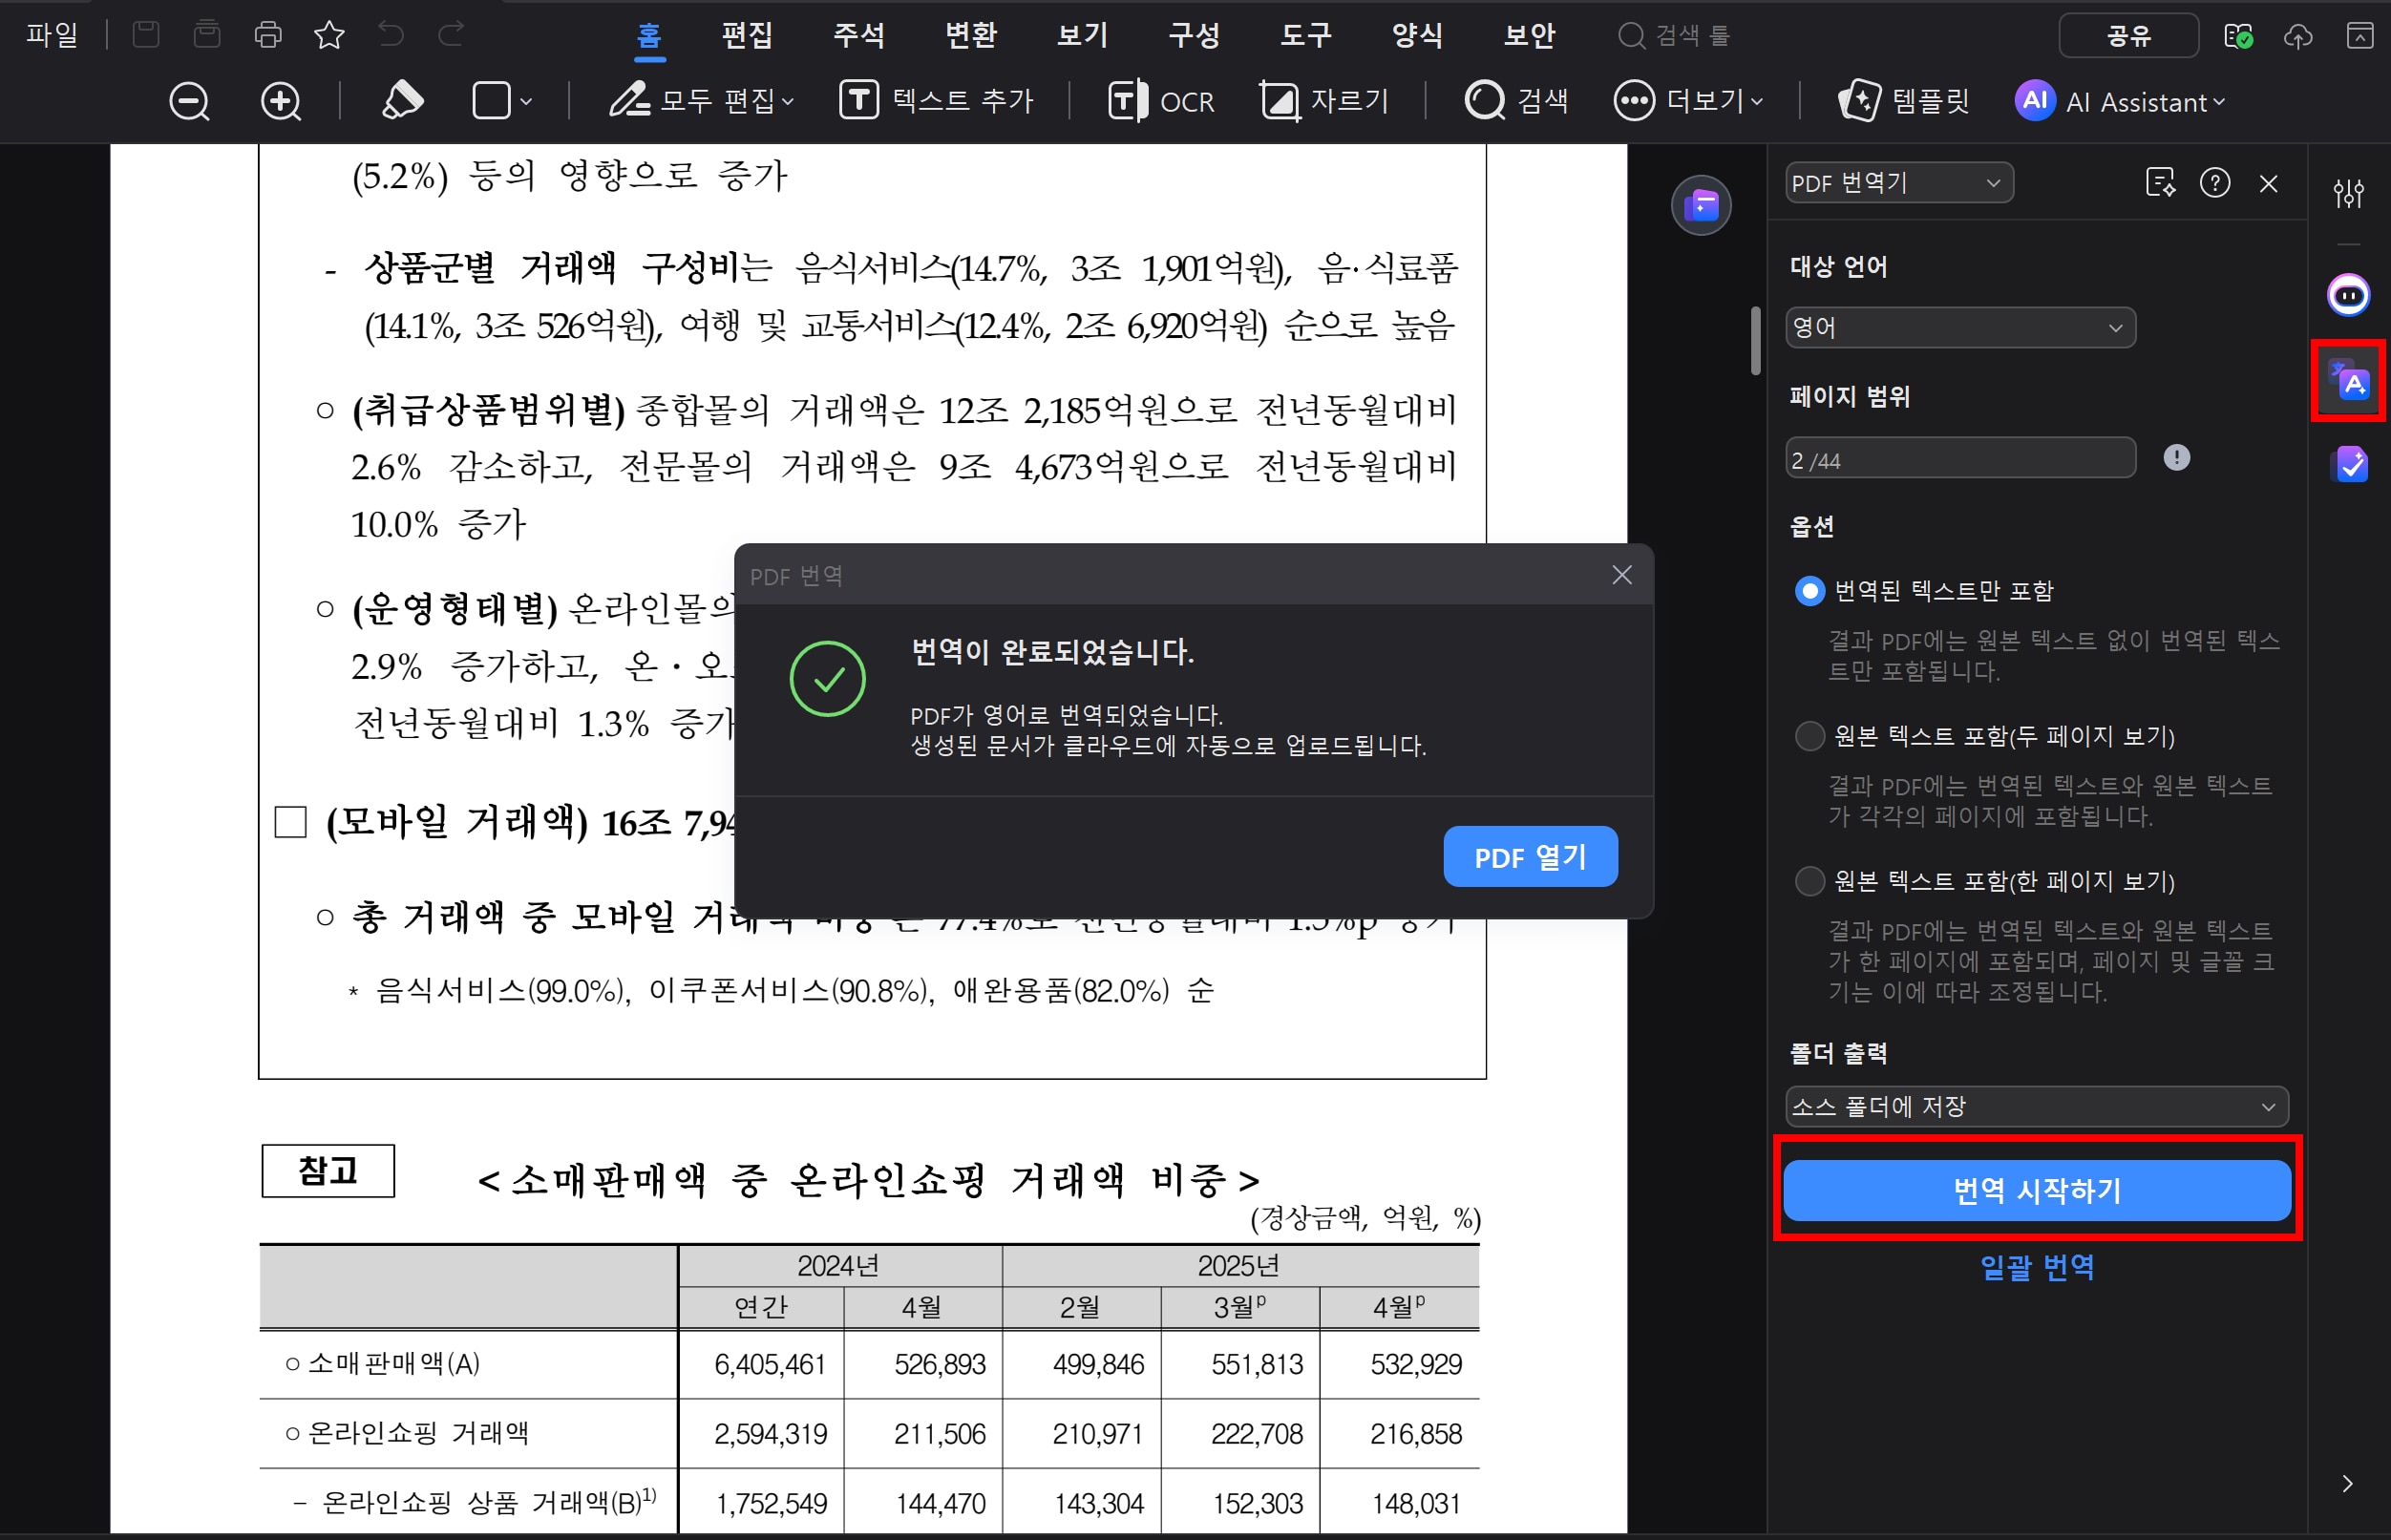Image resolution: width=2391 pixels, height=1540 pixels.
Task: Switch to the 주석 tab
Action: (x=859, y=35)
